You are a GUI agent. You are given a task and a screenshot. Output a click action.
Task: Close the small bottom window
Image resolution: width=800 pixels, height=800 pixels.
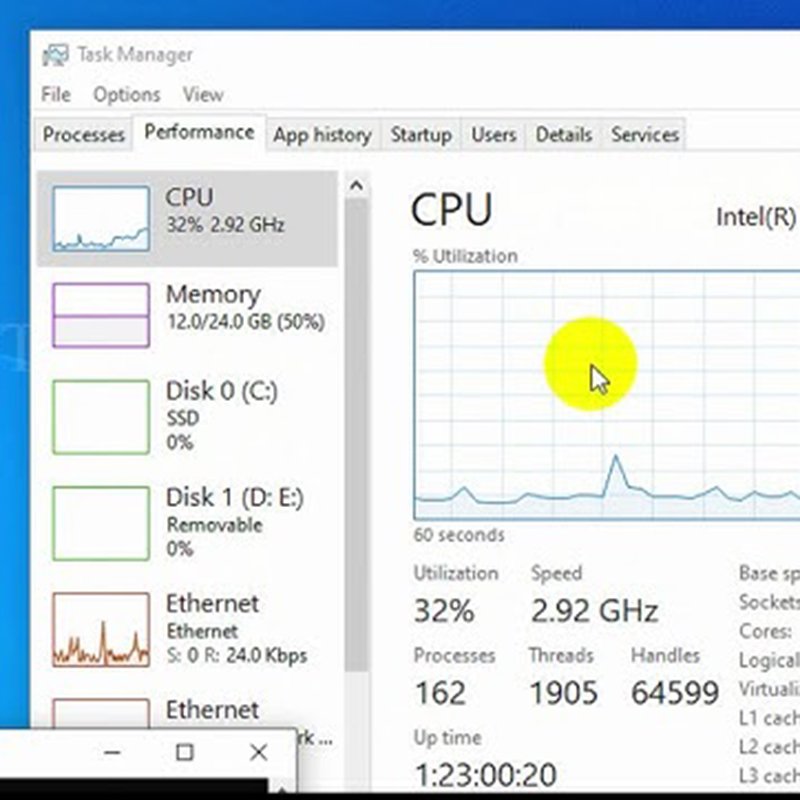coord(259,752)
